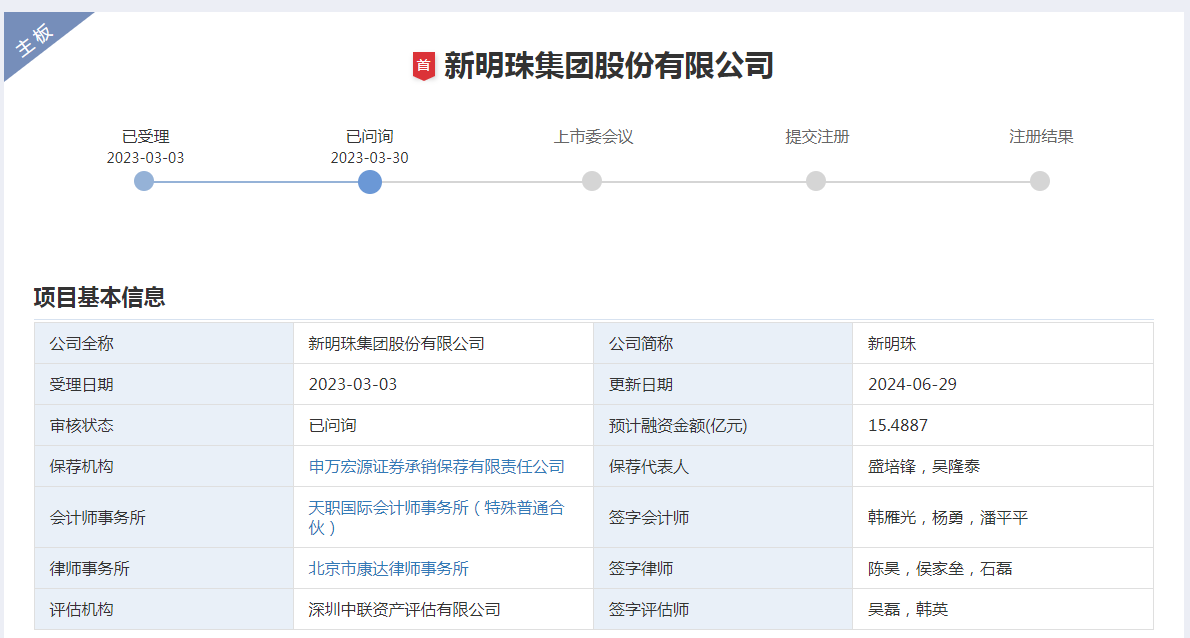Click the 2024-06-29 update date value
This screenshot has width=1190, height=638.
click(x=912, y=385)
